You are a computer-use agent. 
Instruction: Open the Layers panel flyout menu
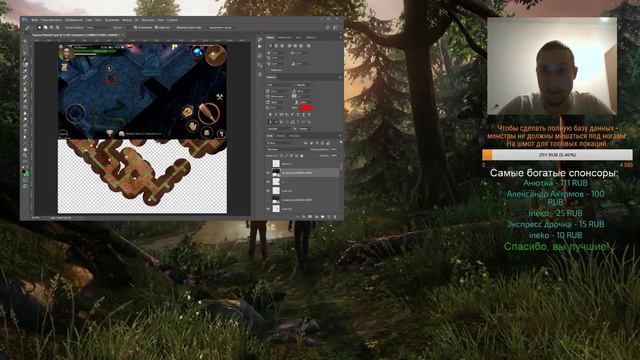coord(340,135)
